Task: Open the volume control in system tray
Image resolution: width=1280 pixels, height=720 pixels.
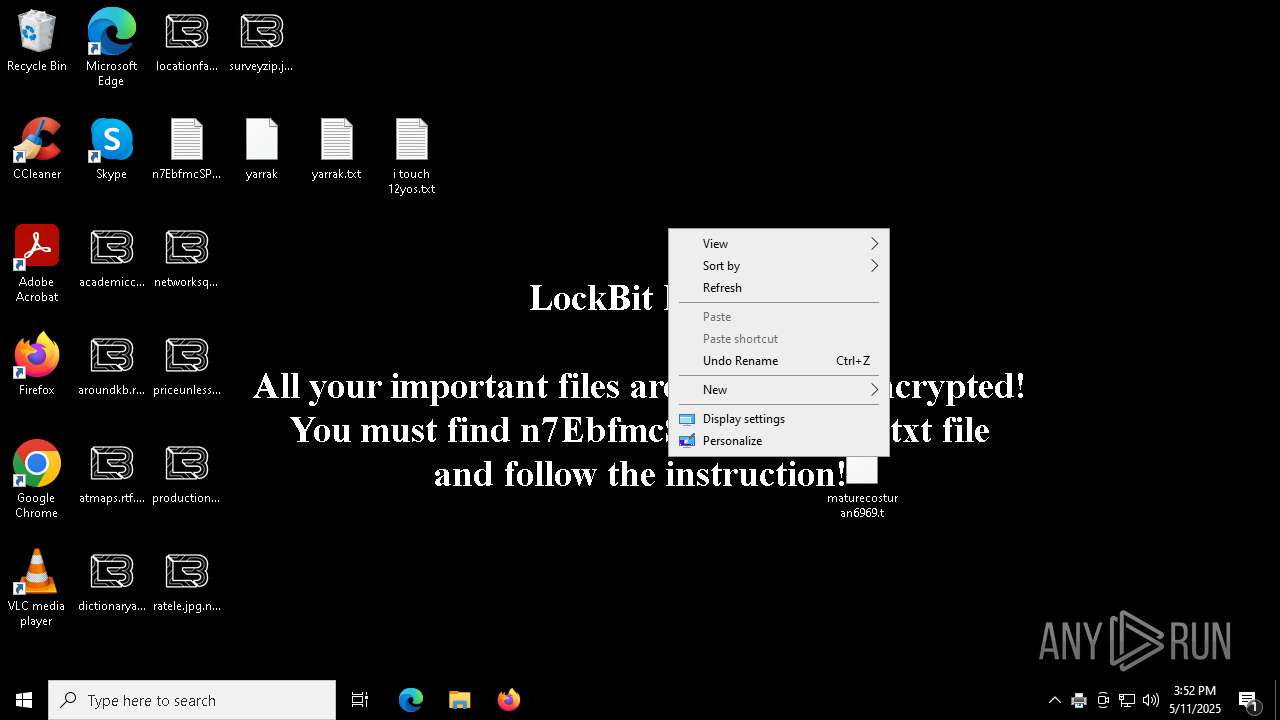Action: 1151,700
